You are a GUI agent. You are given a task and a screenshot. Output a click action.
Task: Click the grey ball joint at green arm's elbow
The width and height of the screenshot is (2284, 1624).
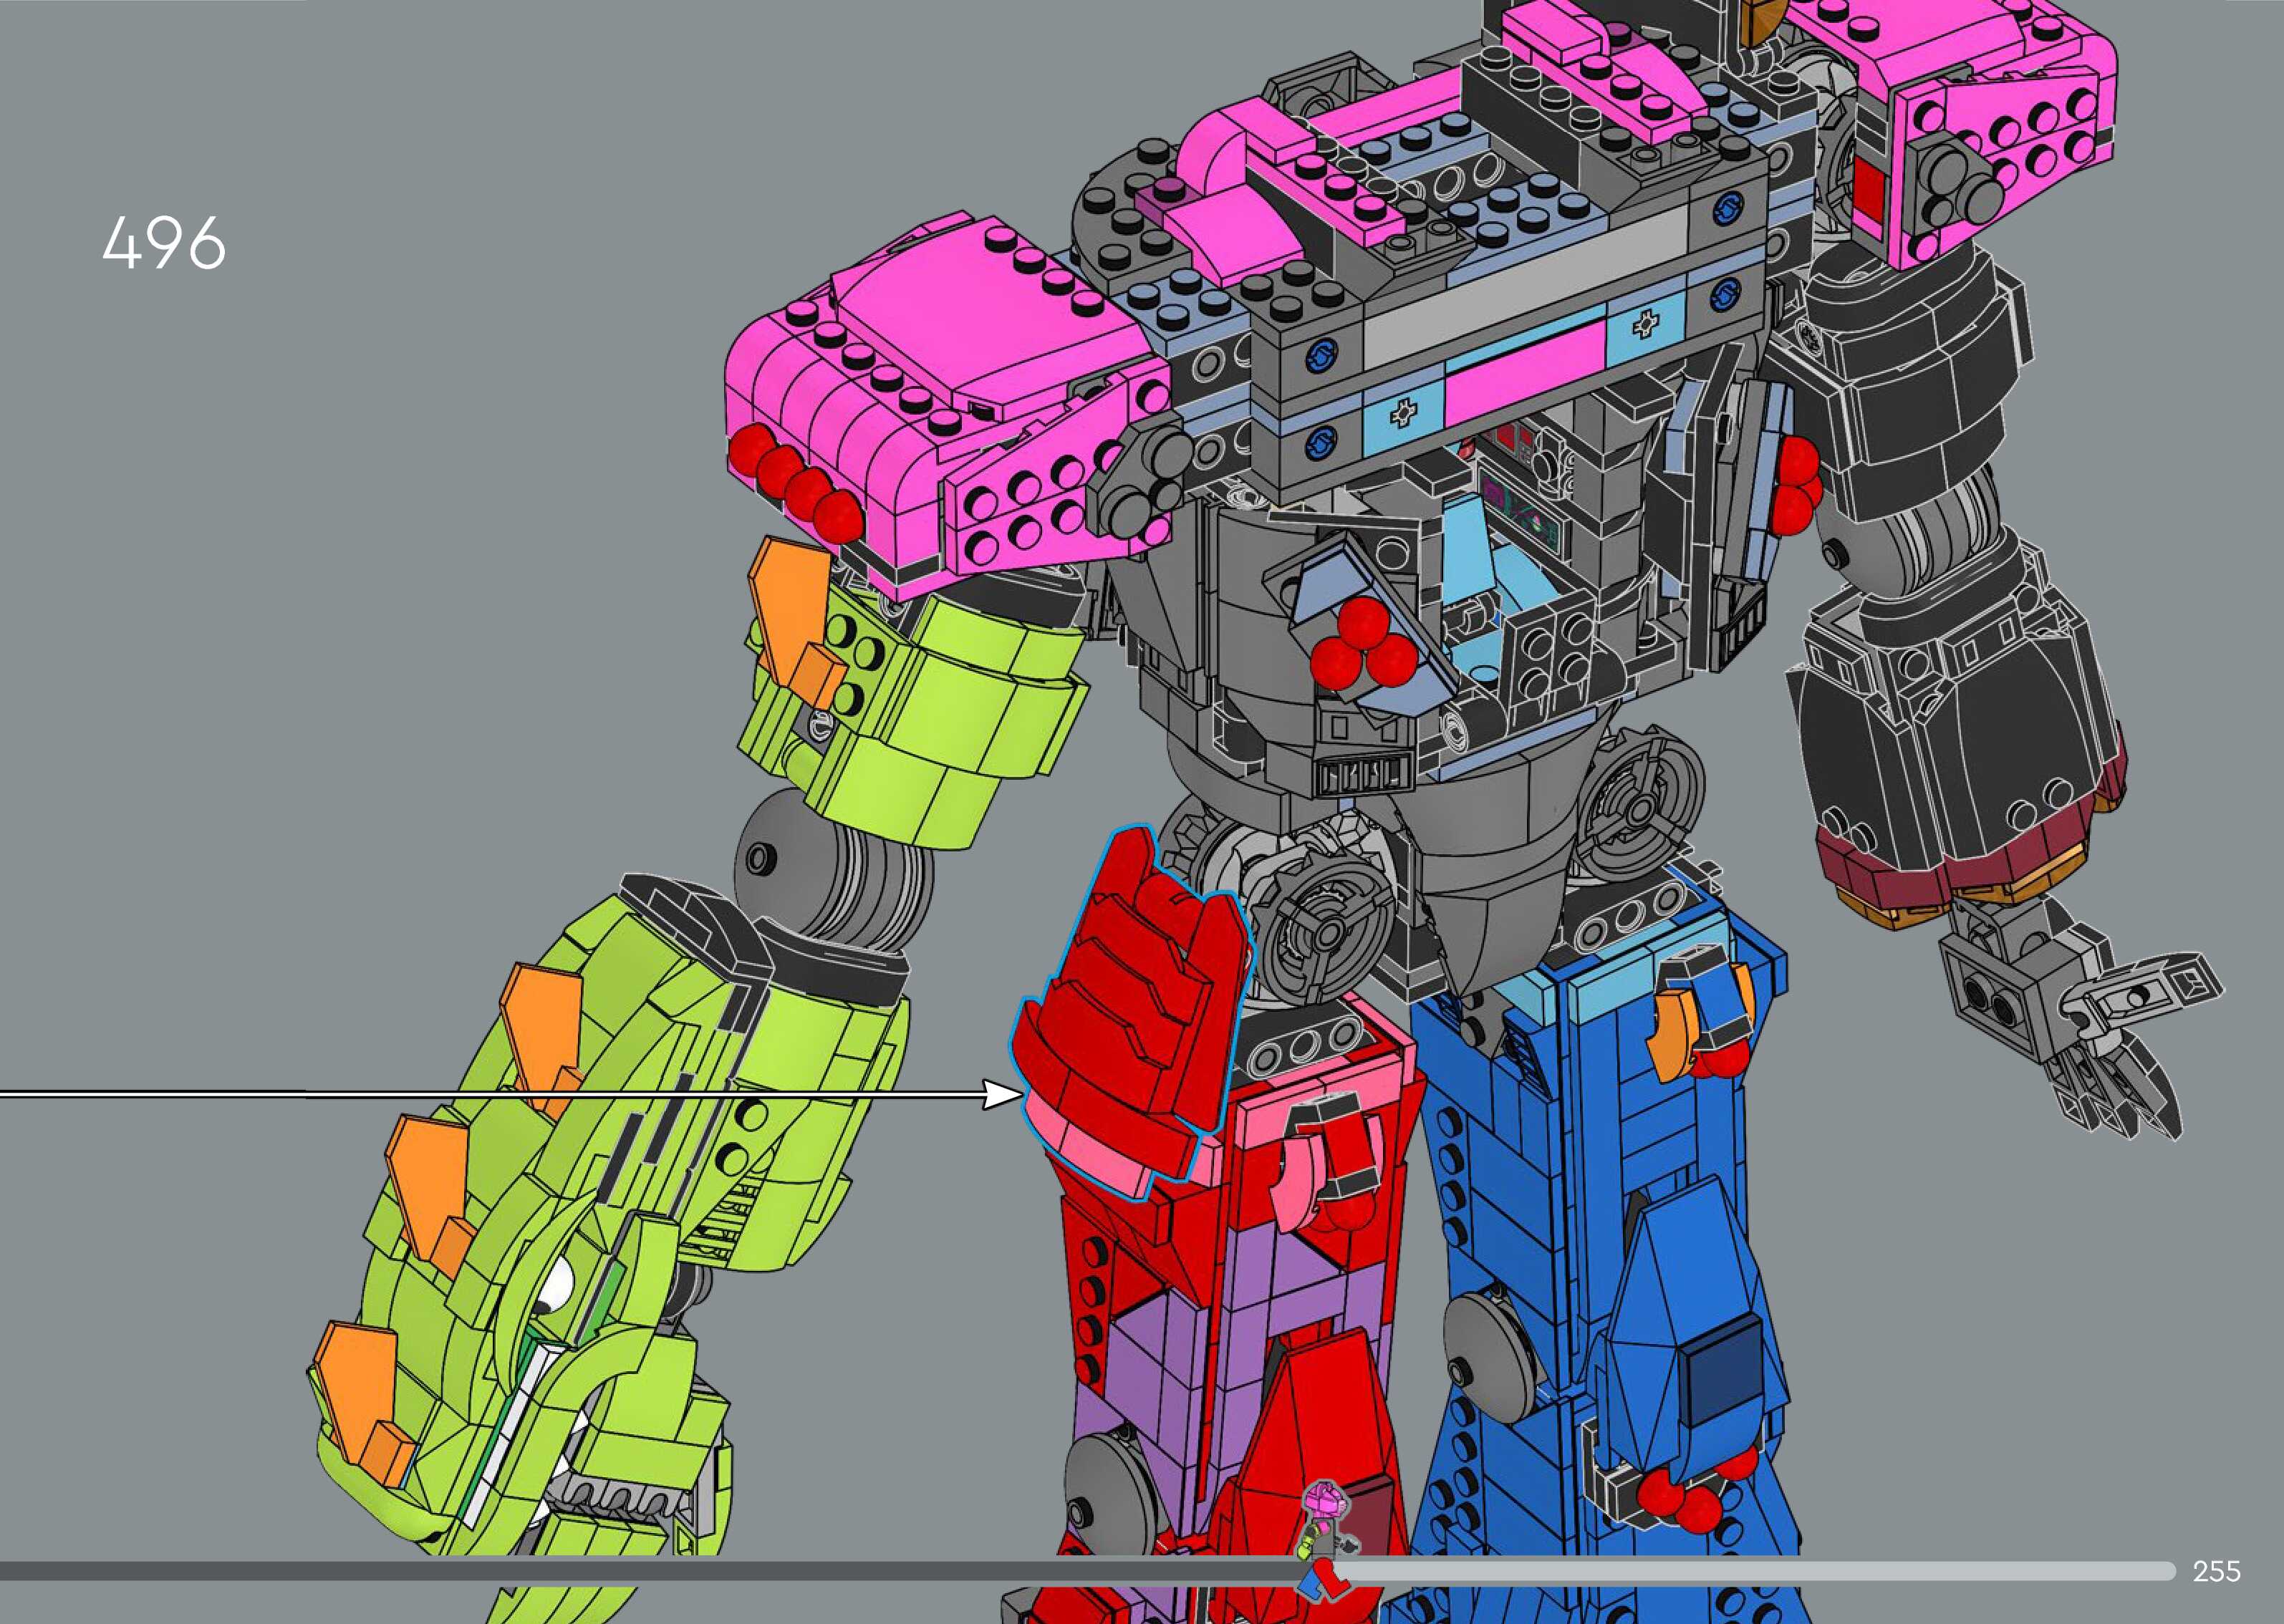(800, 863)
